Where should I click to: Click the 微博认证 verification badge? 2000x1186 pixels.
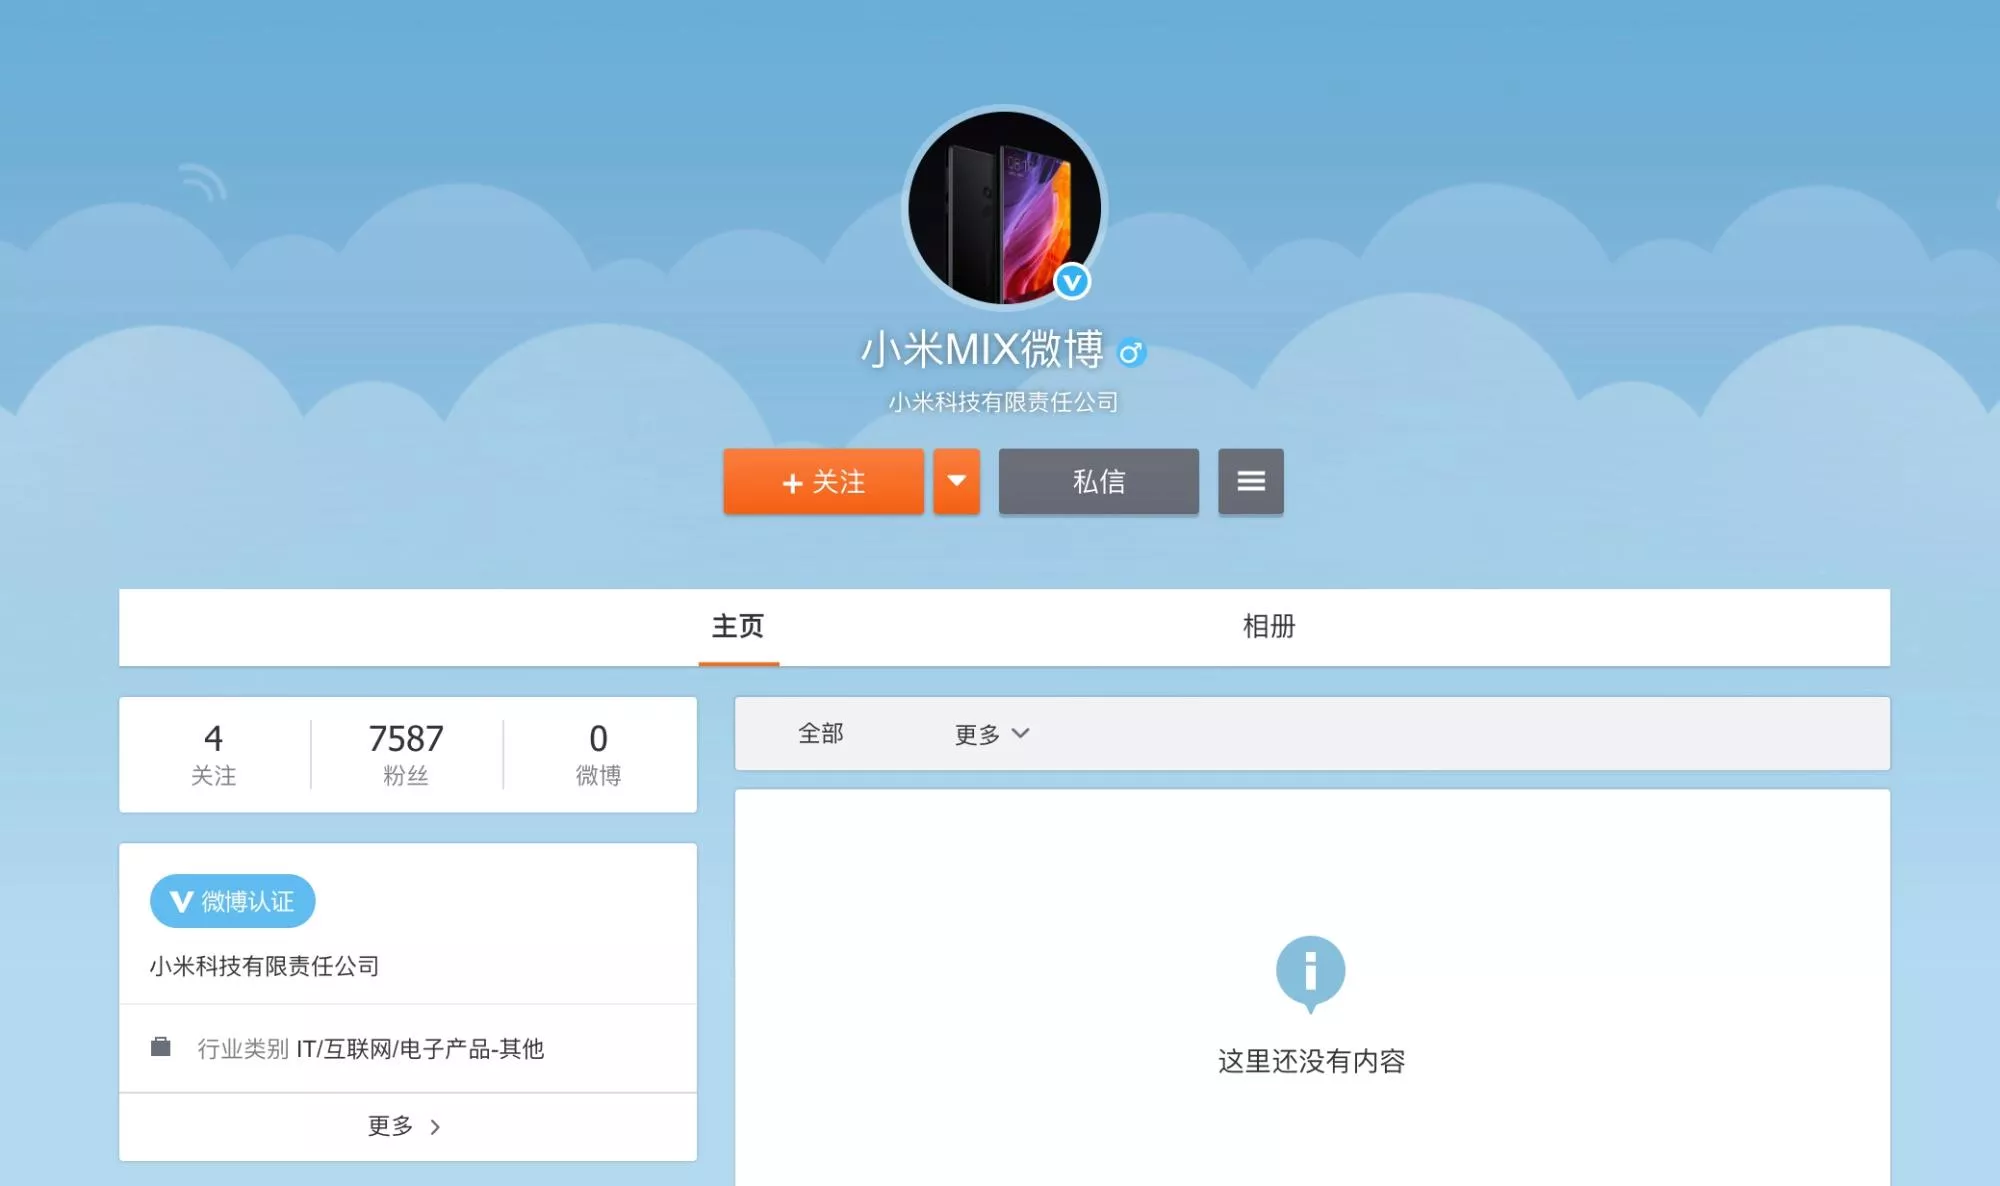[232, 902]
